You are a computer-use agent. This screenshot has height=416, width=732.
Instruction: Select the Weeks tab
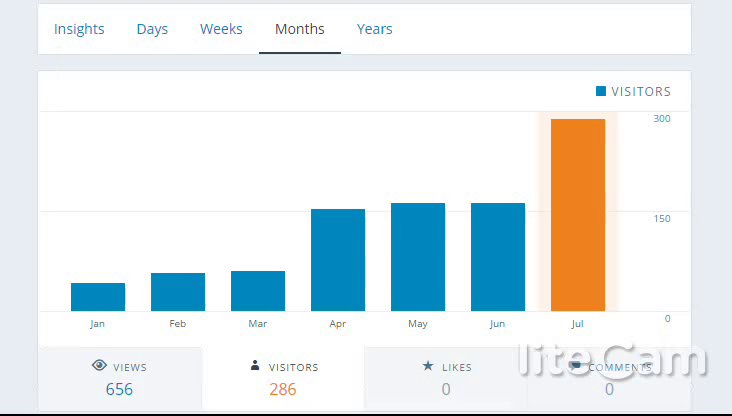(221, 29)
